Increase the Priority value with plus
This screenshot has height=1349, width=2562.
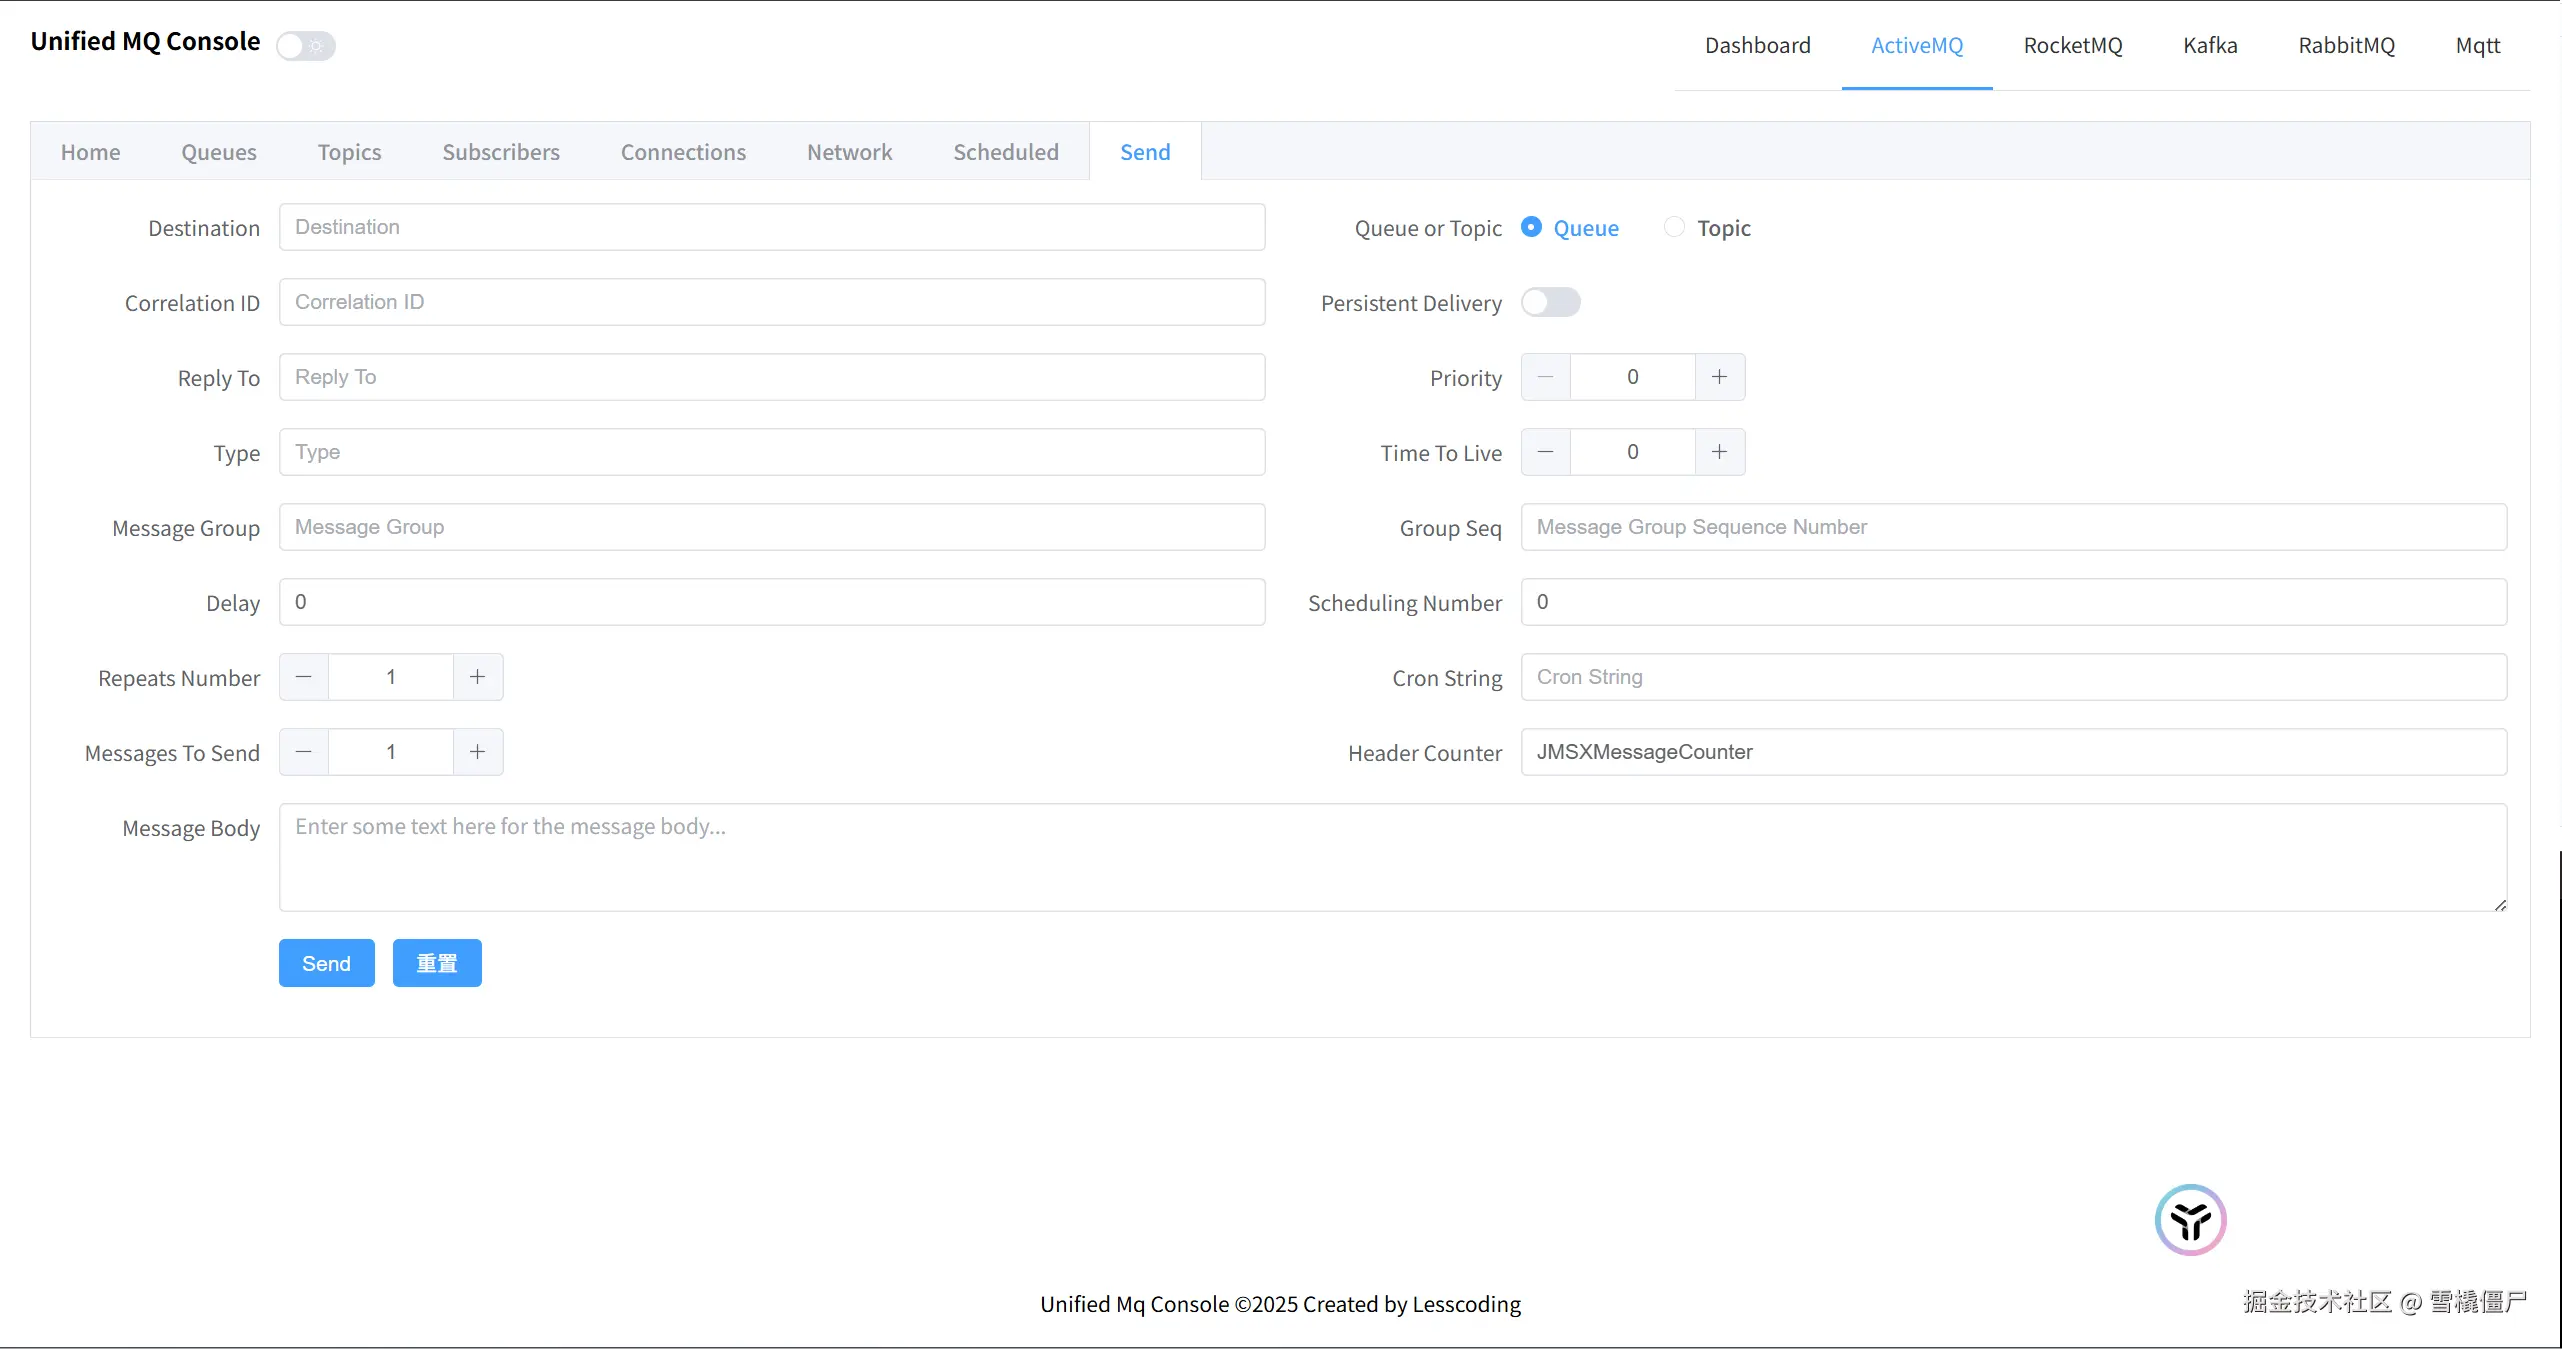click(x=1719, y=377)
